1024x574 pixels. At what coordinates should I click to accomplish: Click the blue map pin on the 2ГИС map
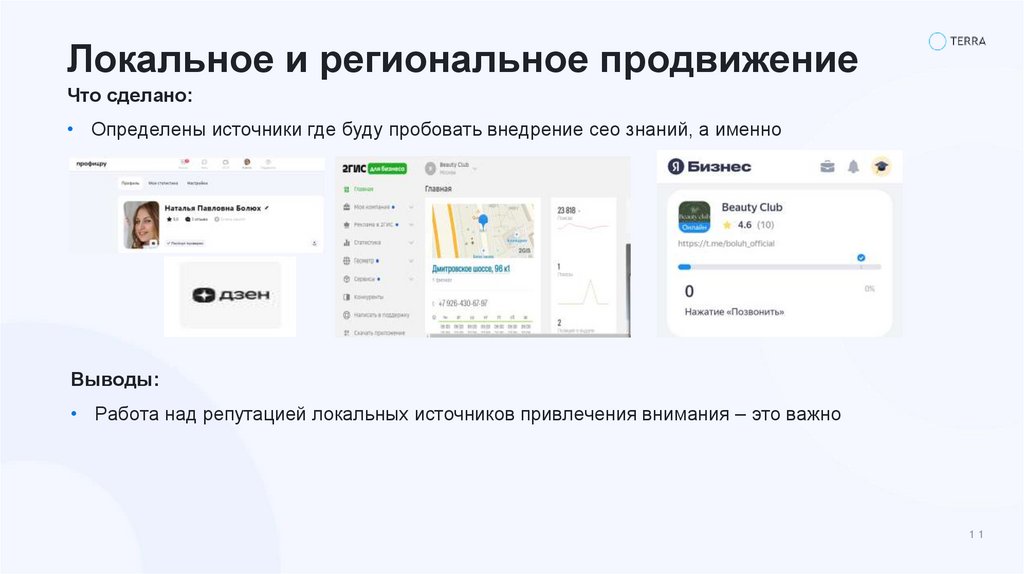point(483,222)
